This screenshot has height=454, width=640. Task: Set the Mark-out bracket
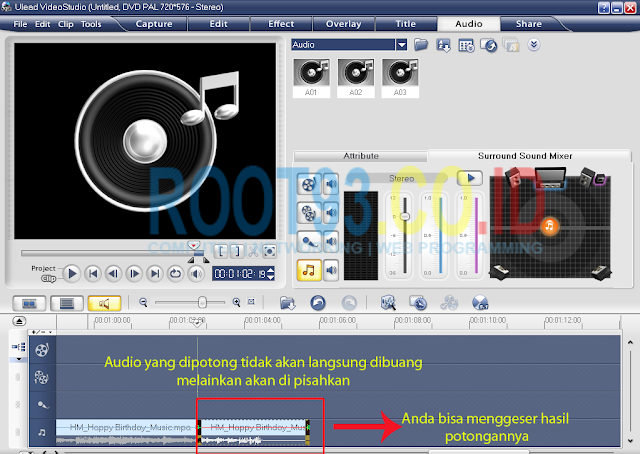pyautogui.click(x=237, y=251)
